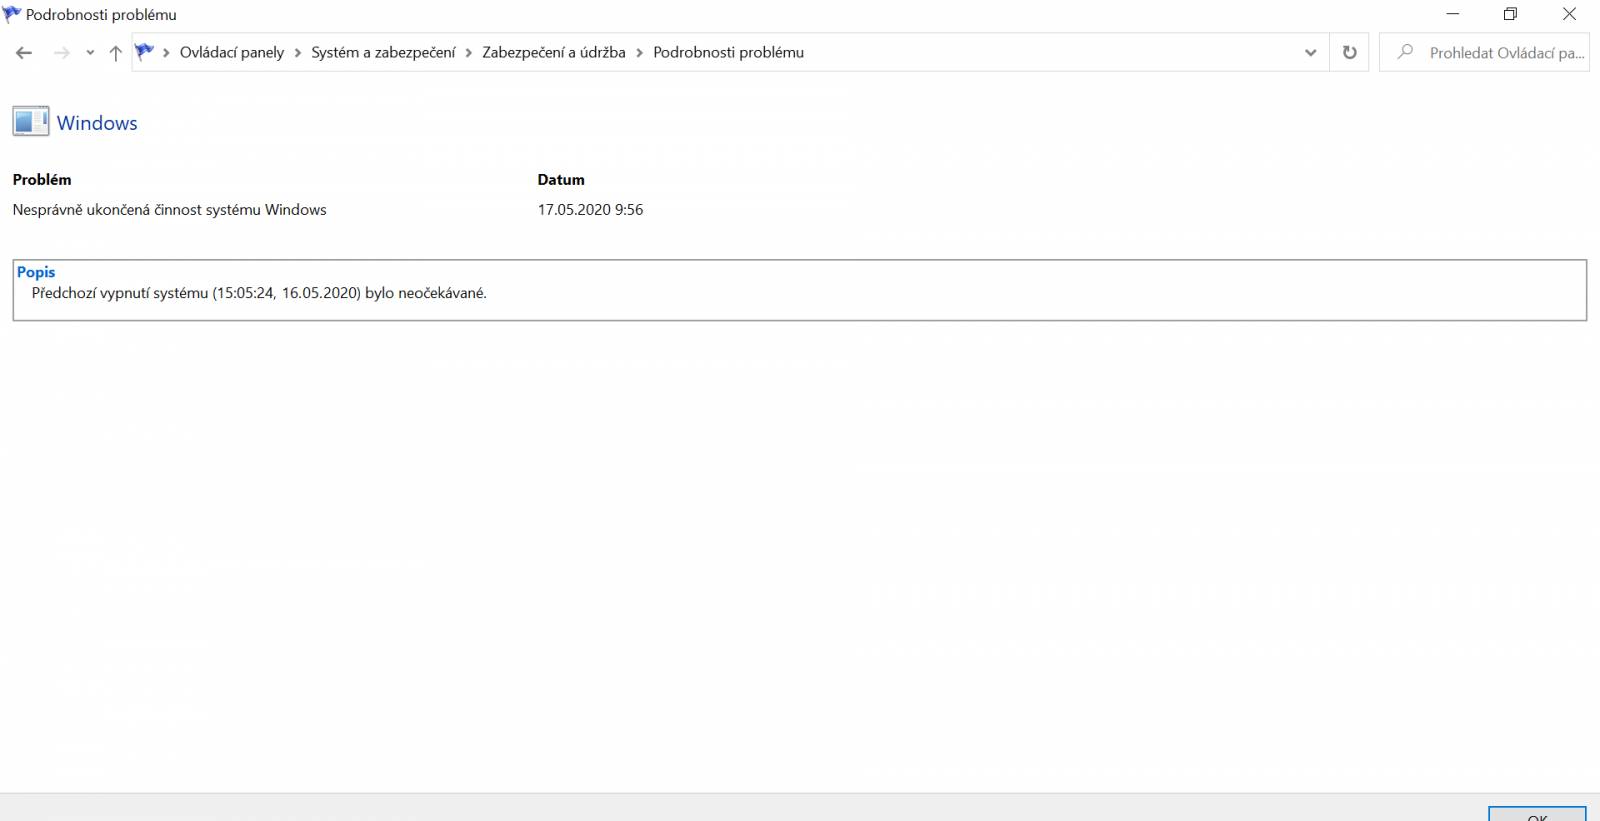Click the search magnifier icon
The image size is (1600, 821).
pyautogui.click(x=1406, y=52)
